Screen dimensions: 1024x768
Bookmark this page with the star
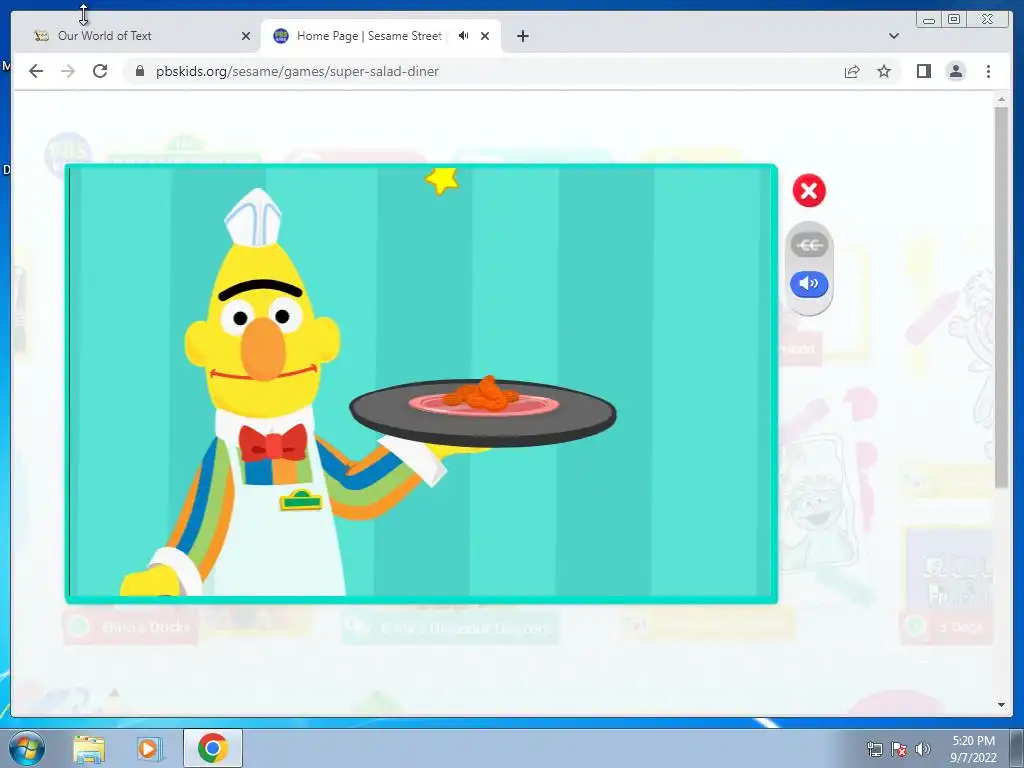884,71
